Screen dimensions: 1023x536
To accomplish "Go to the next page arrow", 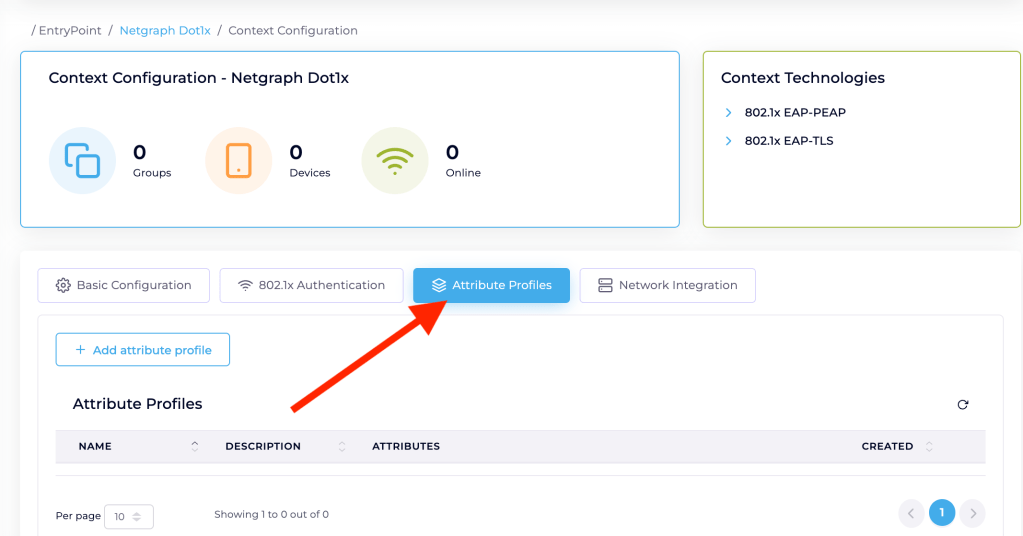I will pyautogui.click(x=972, y=514).
